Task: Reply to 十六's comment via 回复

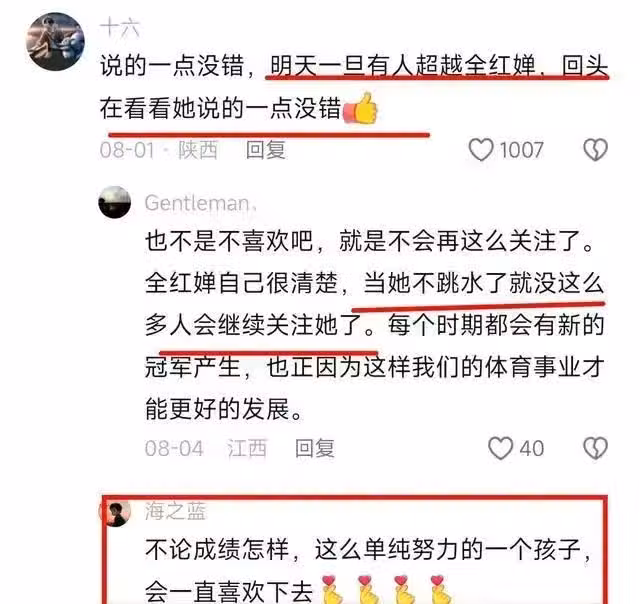Action: [266, 150]
